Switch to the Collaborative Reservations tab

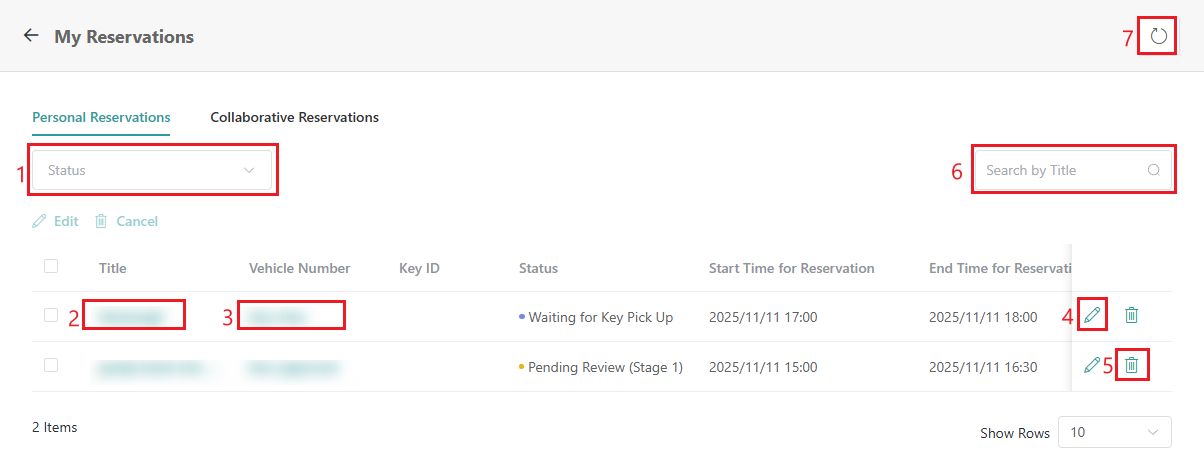point(294,117)
